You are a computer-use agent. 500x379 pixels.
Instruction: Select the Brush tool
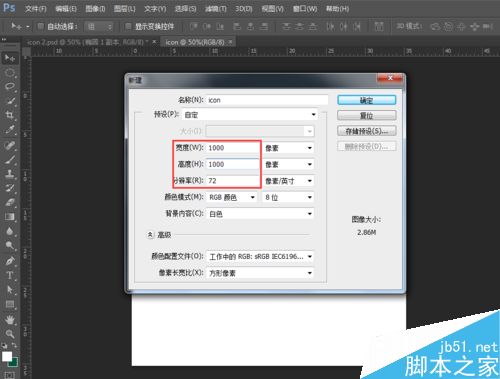[x=10, y=160]
